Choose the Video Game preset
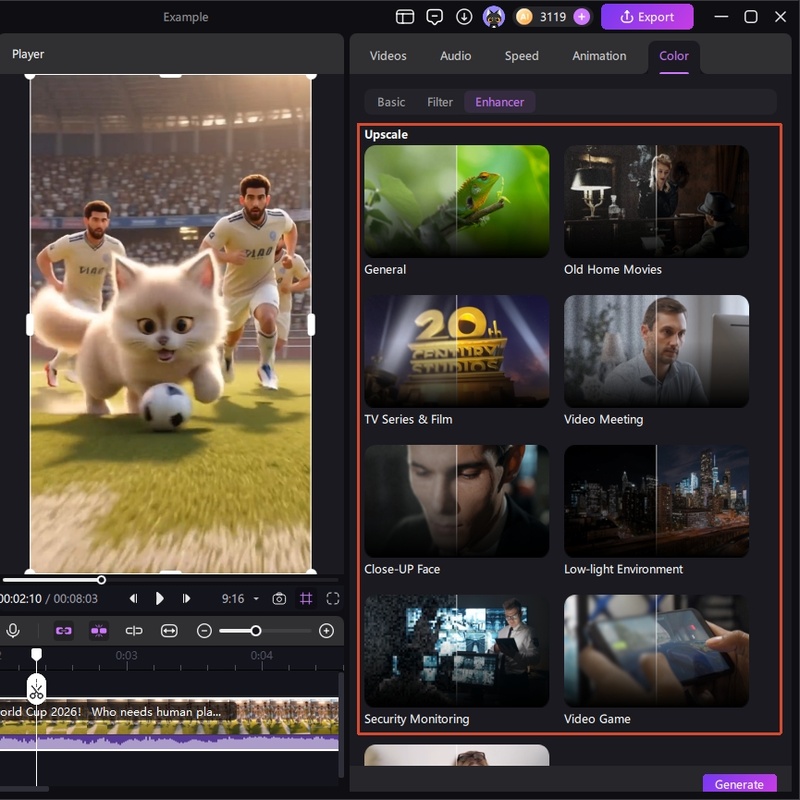800x800 pixels. (x=656, y=651)
